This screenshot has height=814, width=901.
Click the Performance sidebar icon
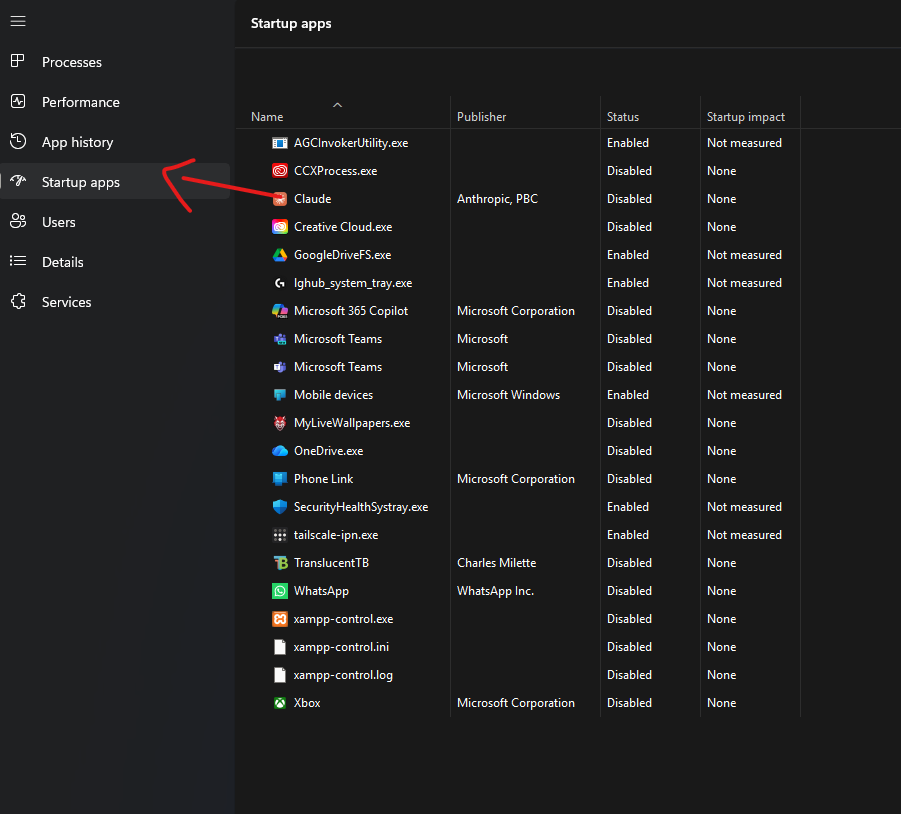click(x=18, y=101)
